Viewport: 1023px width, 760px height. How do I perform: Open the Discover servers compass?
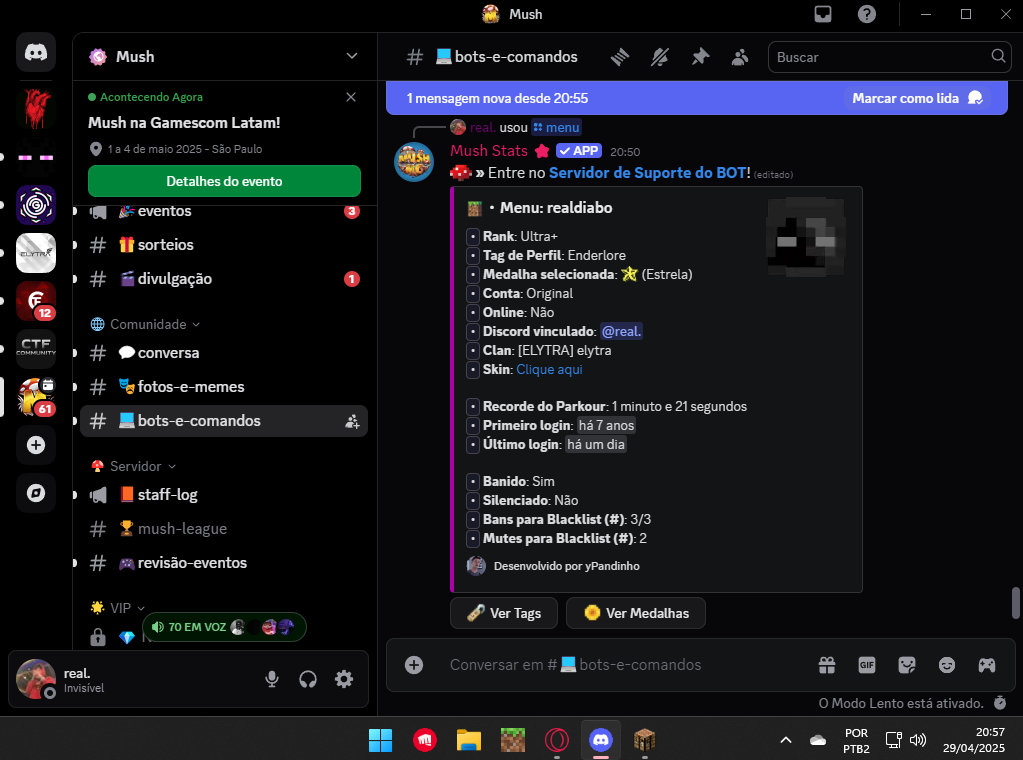36,493
